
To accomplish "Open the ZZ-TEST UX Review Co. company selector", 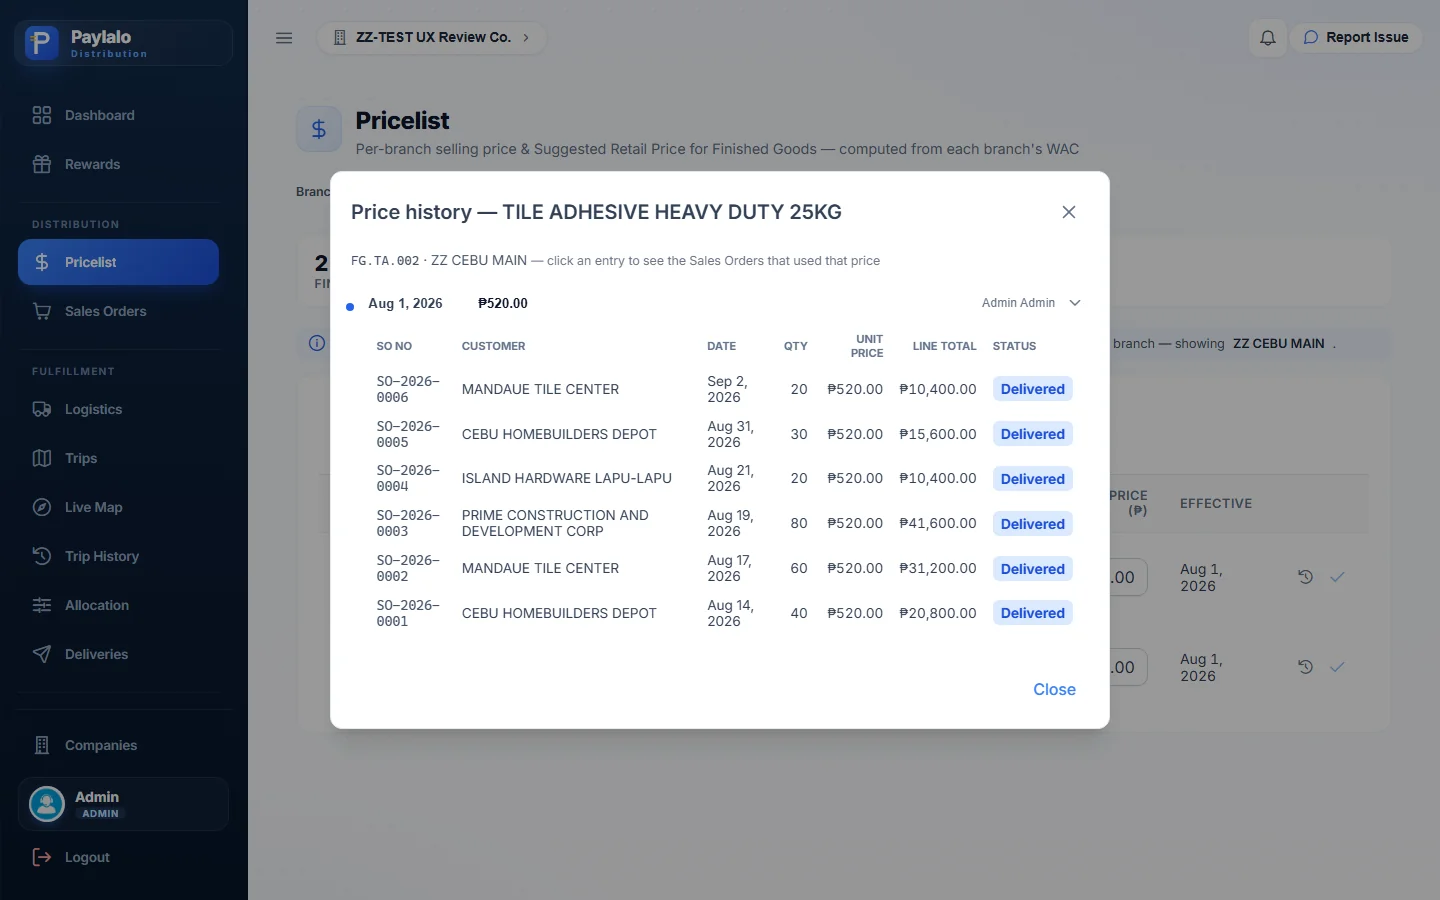I will tap(432, 38).
